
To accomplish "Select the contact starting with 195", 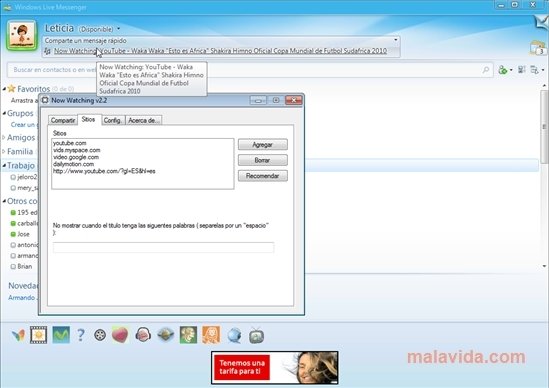I will (x=23, y=213).
